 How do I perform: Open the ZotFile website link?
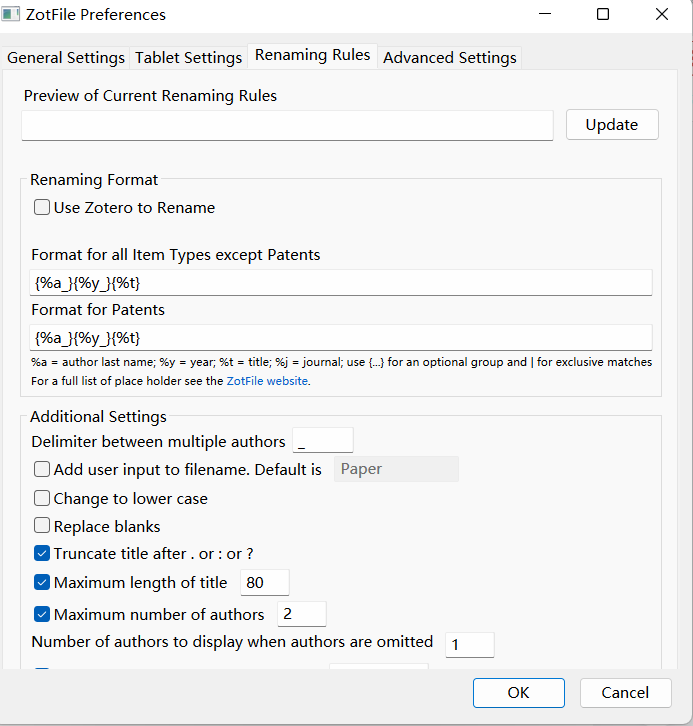tap(267, 381)
